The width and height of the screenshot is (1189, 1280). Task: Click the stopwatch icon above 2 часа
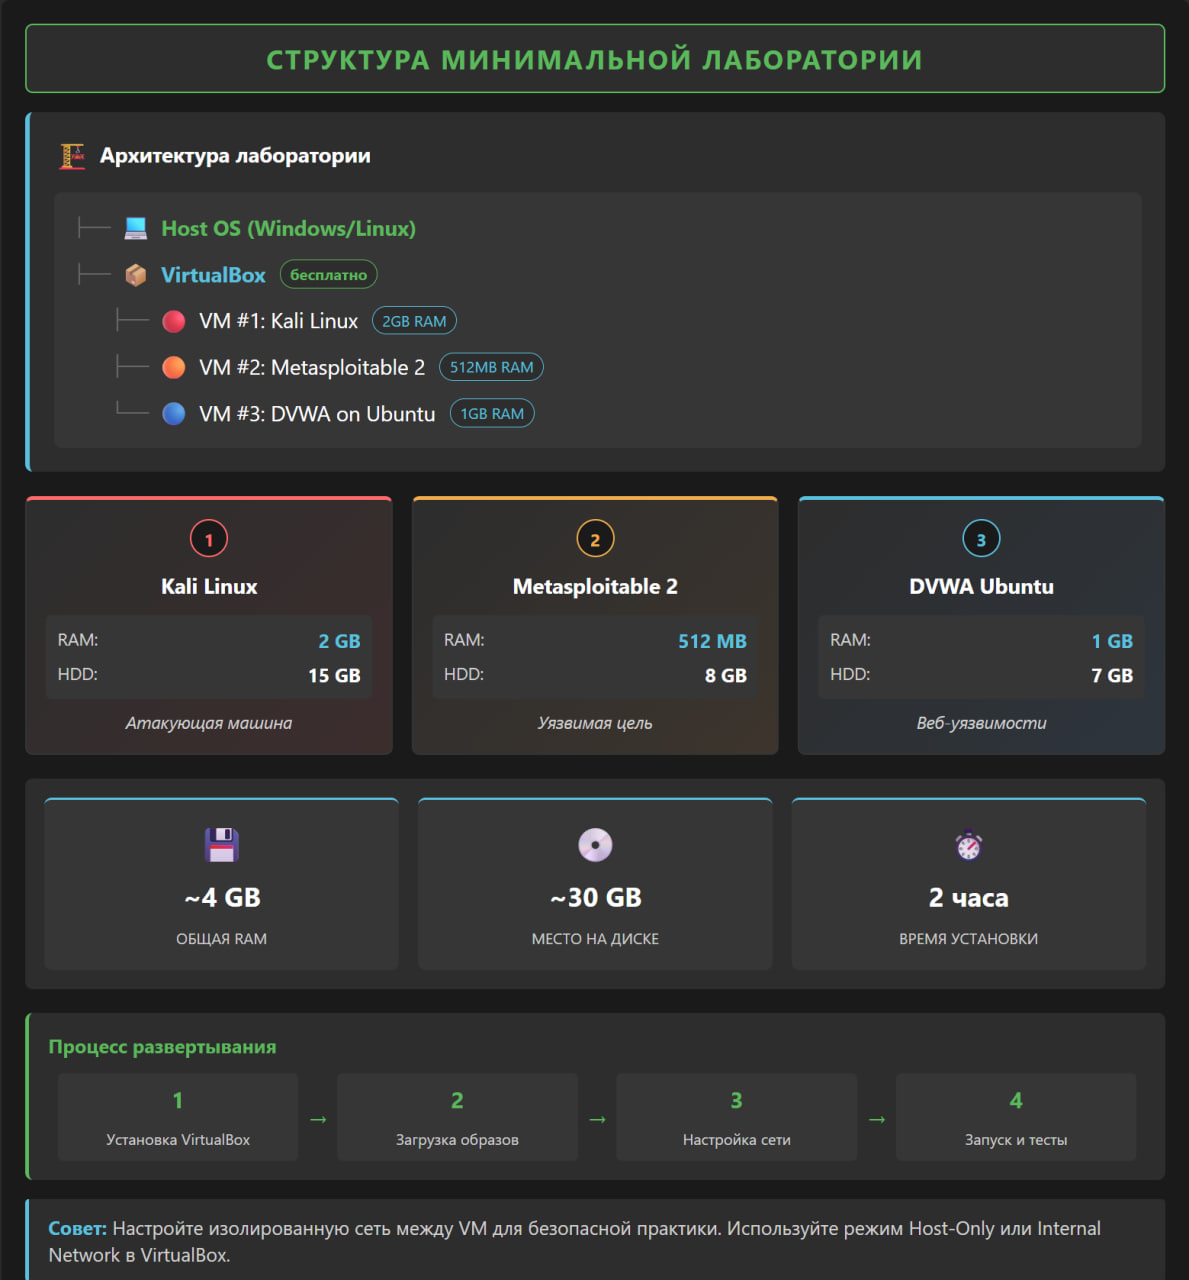(968, 846)
